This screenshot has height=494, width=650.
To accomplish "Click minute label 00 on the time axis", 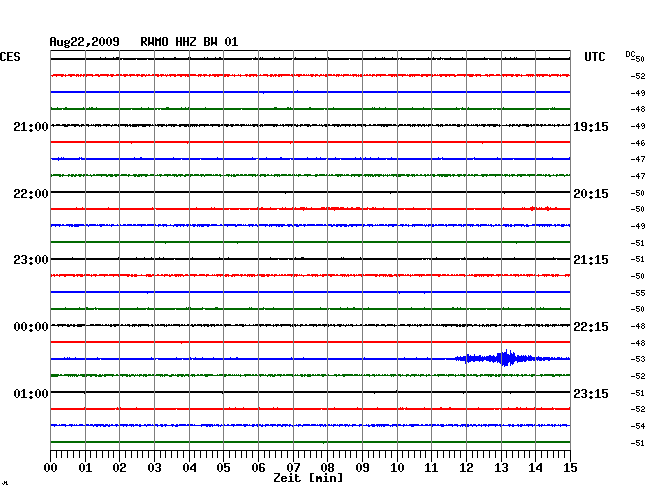I will pos(51,468).
